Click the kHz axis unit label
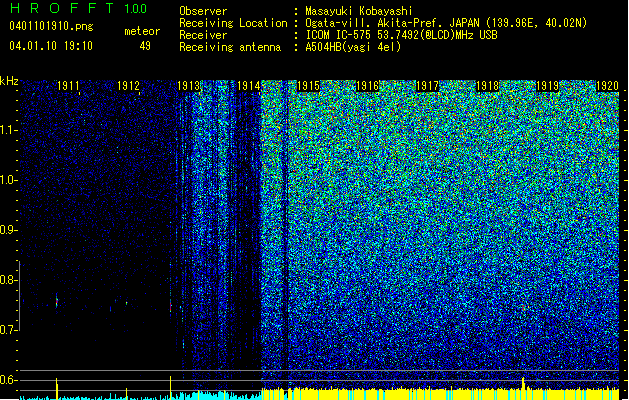The width and height of the screenshot is (629, 400). [x=9, y=81]
